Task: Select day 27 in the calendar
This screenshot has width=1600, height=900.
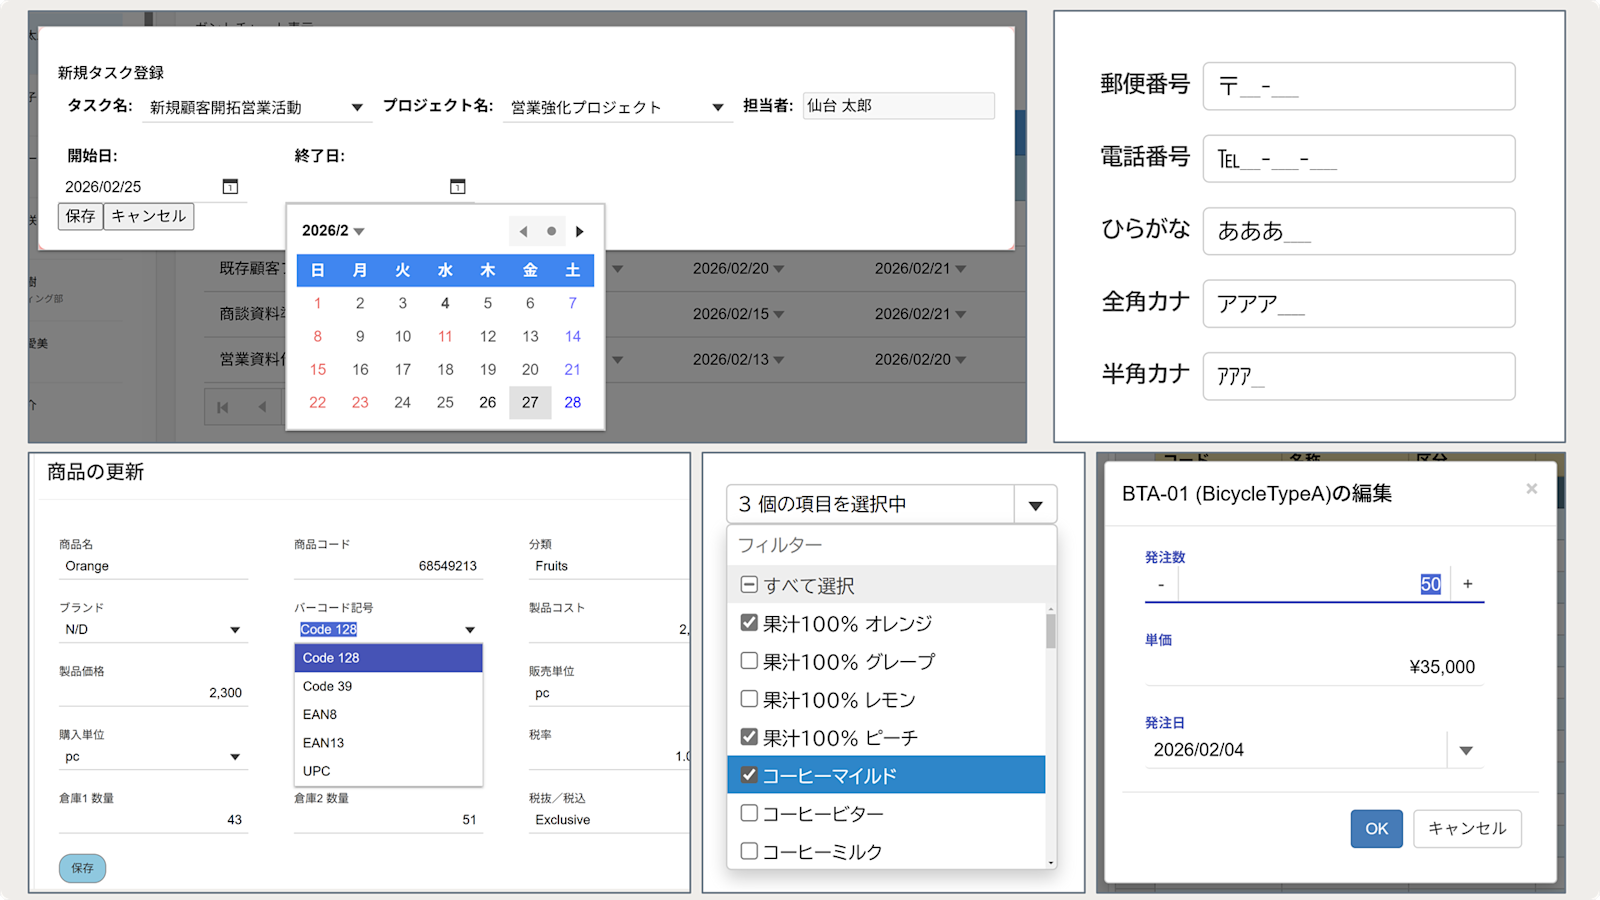Action: point(530,402)
